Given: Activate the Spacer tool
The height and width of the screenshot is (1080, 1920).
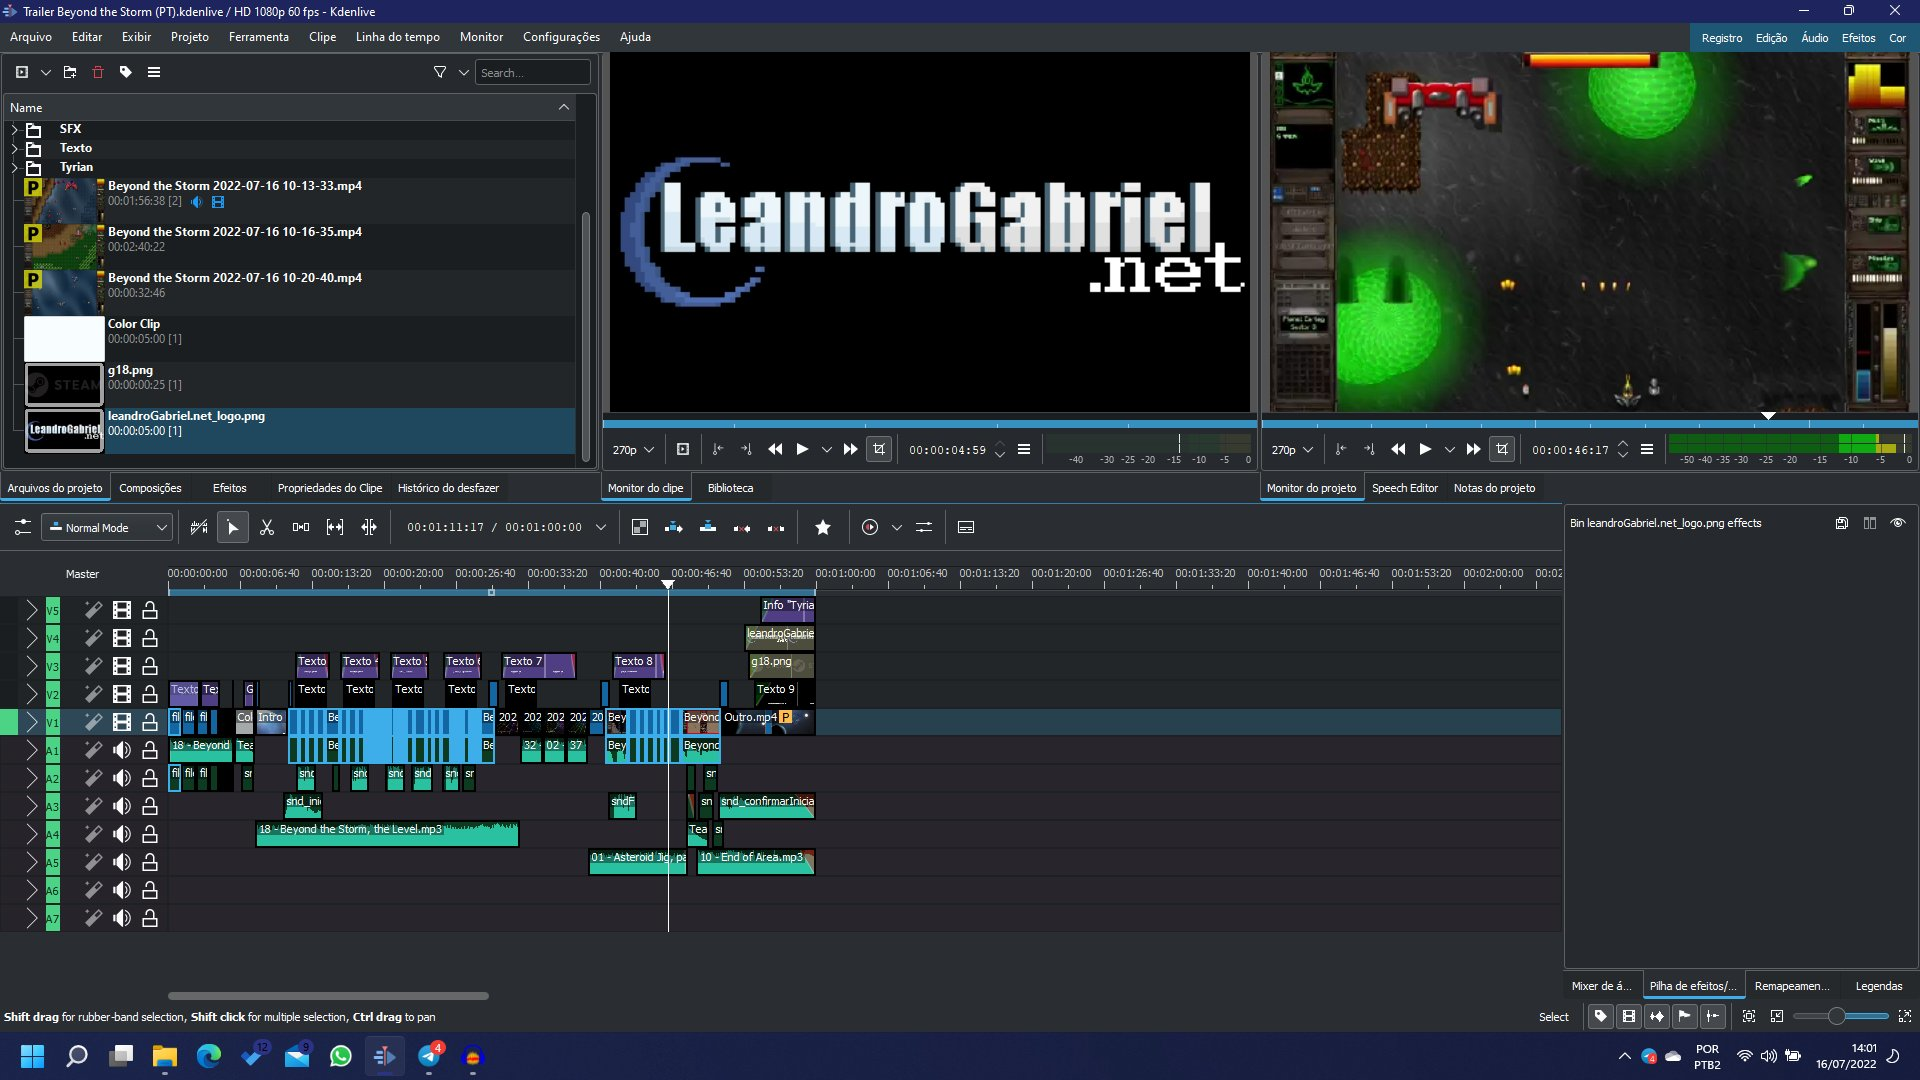Looking at the screenshot, I should 301,527.
